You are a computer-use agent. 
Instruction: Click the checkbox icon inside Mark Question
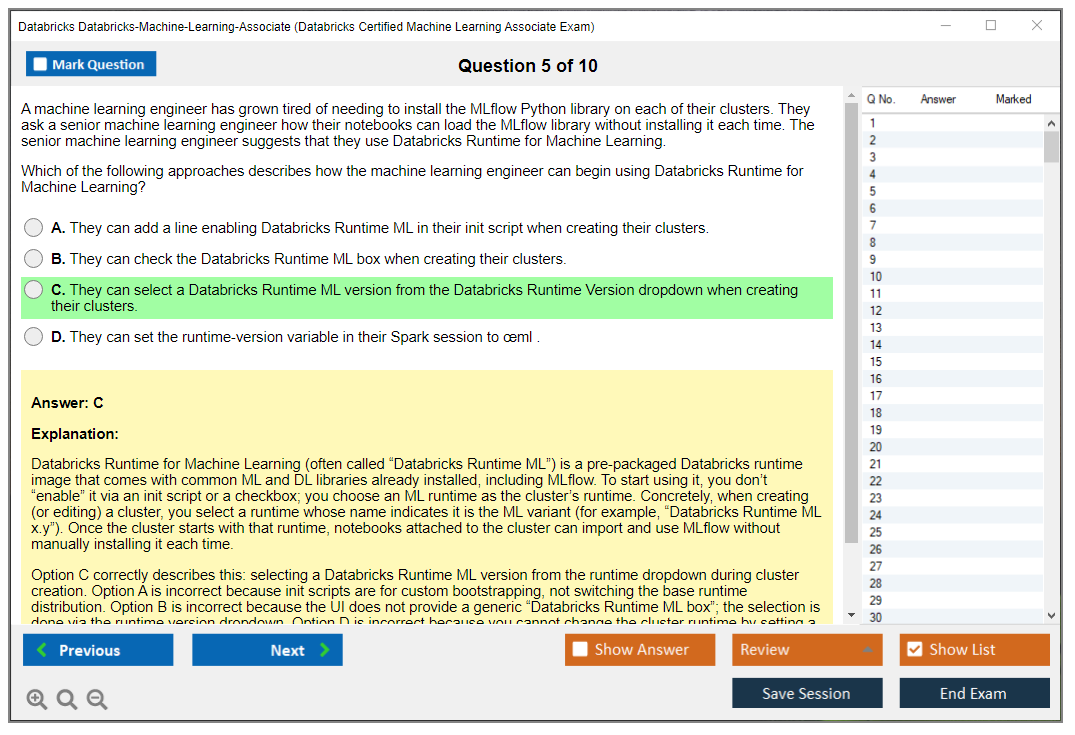point(38,63)
